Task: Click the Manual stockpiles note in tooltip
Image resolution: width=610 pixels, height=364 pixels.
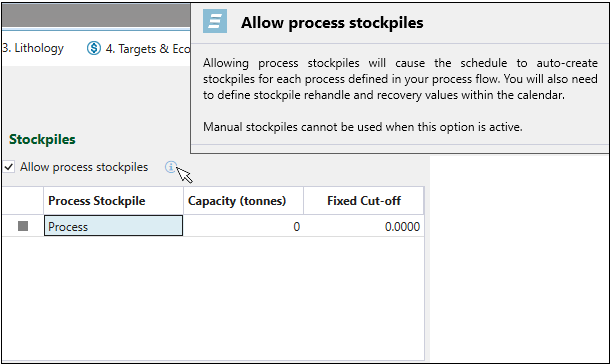Action: 363,127
